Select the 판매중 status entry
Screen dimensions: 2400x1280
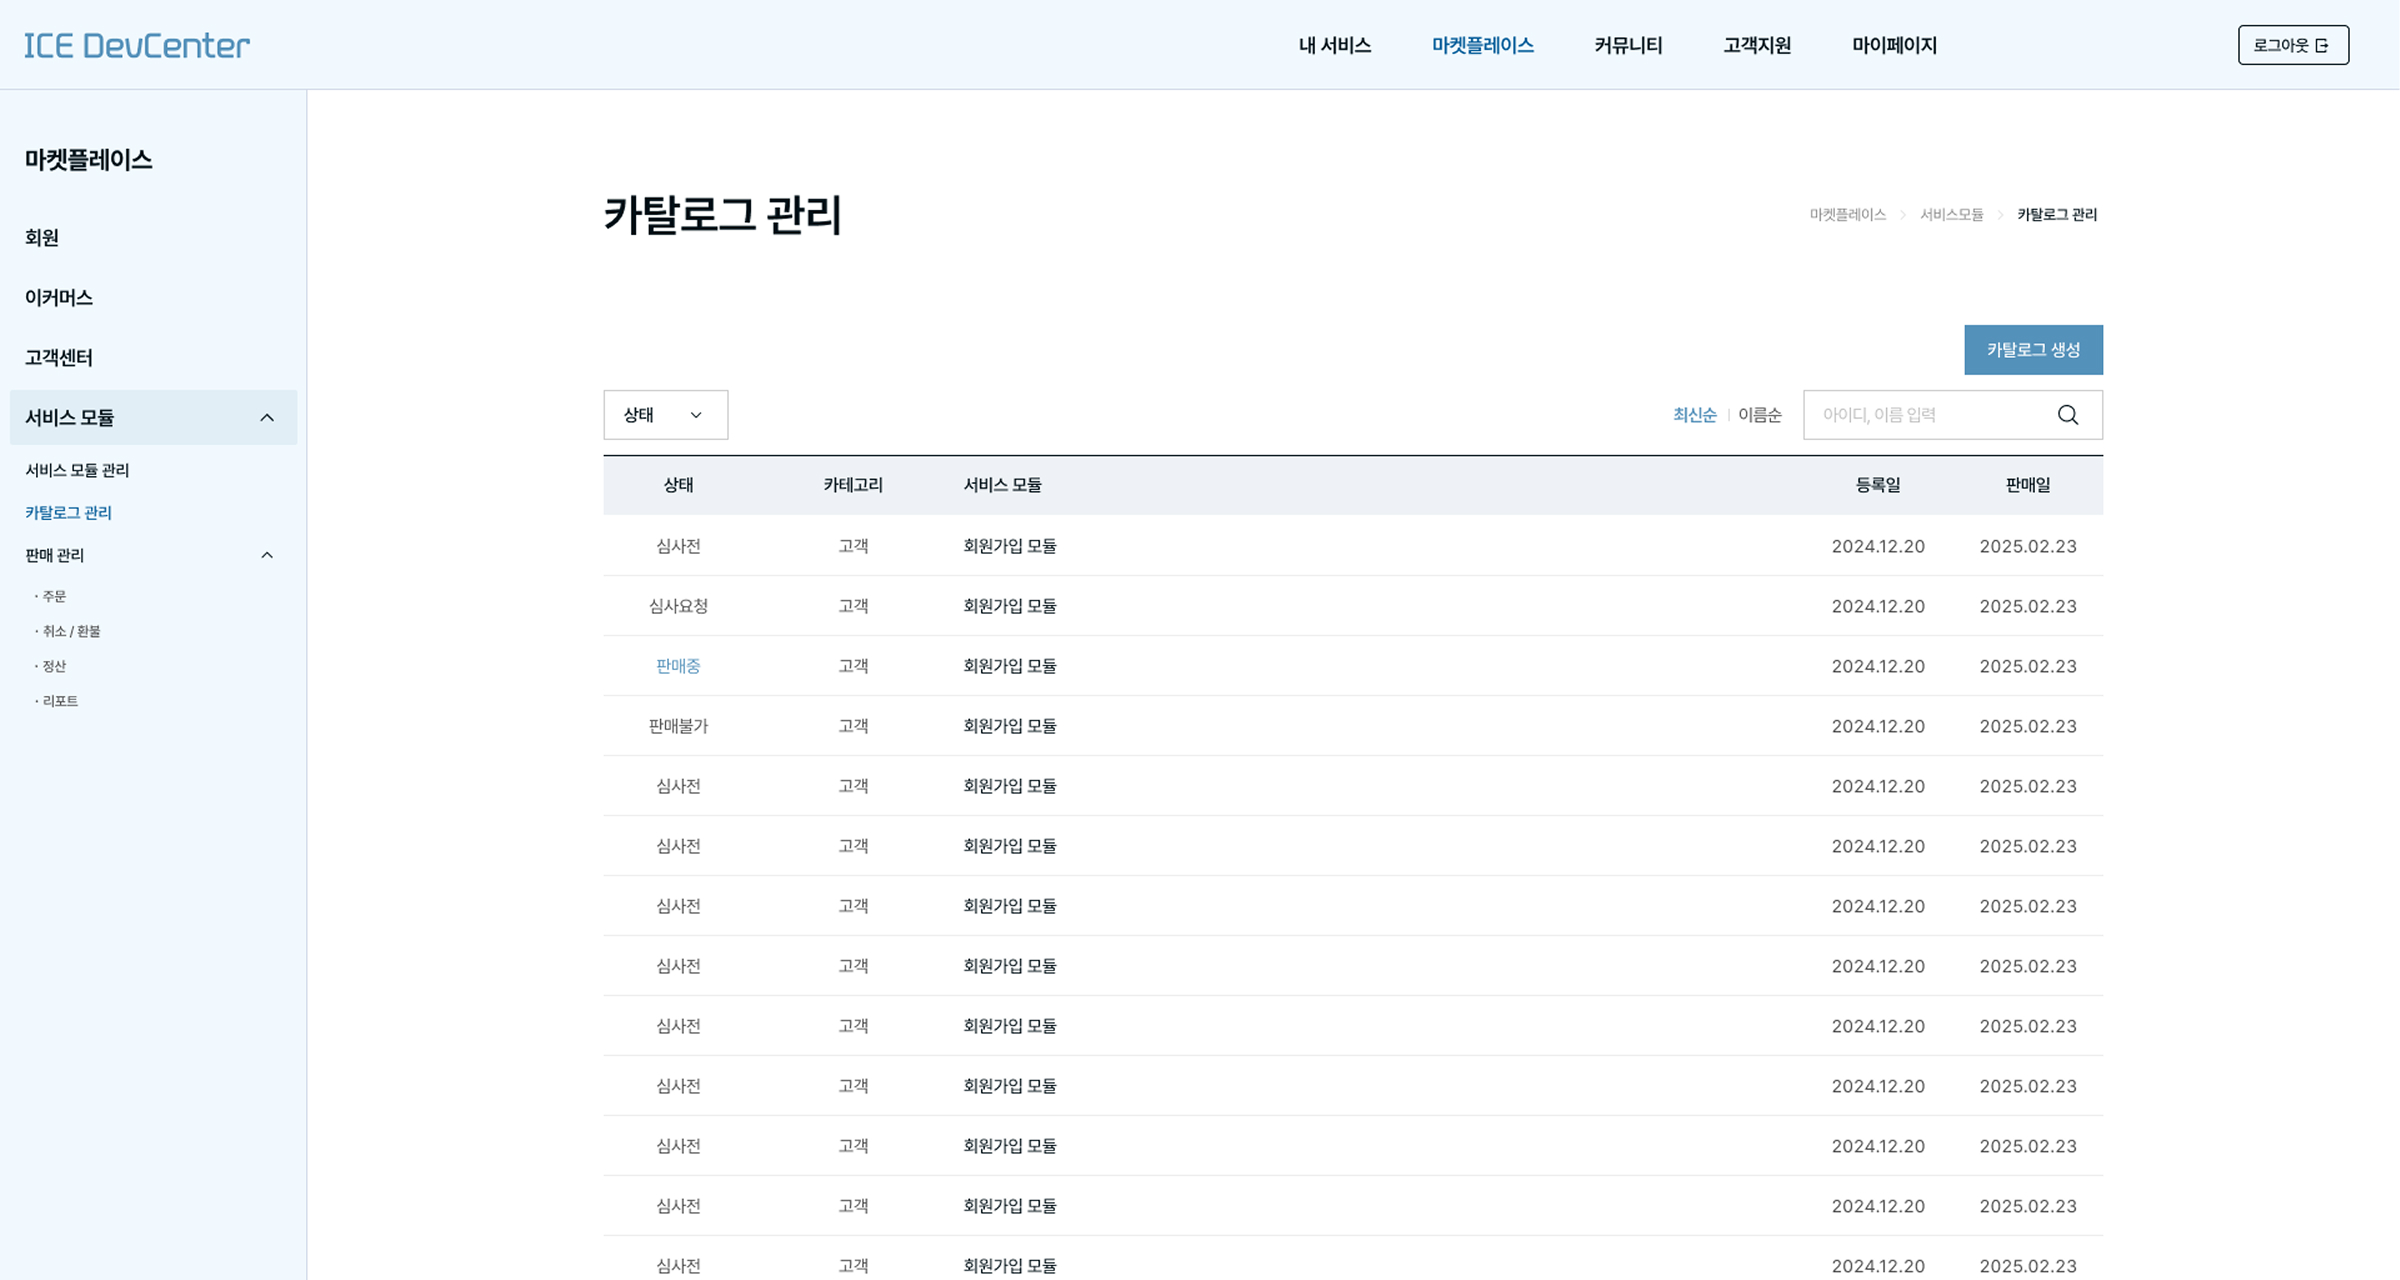(678, 665)
